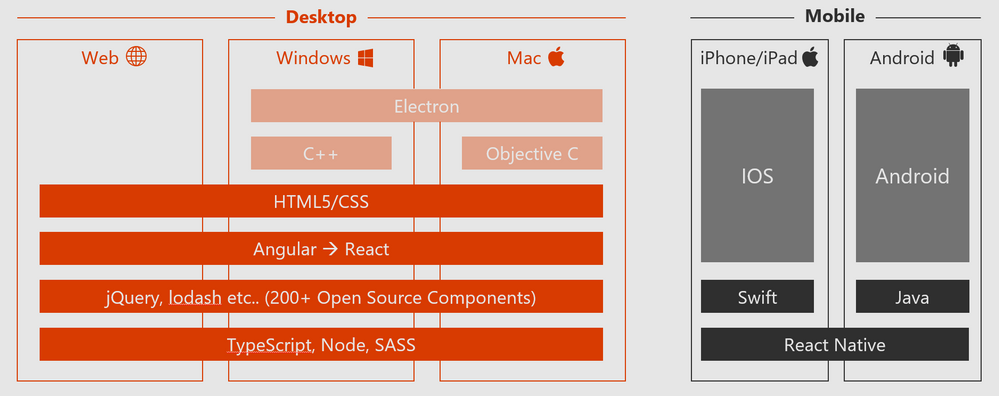Select the C++ block
Viewport: 999px width, 396px height.
[x=321, y=153]
